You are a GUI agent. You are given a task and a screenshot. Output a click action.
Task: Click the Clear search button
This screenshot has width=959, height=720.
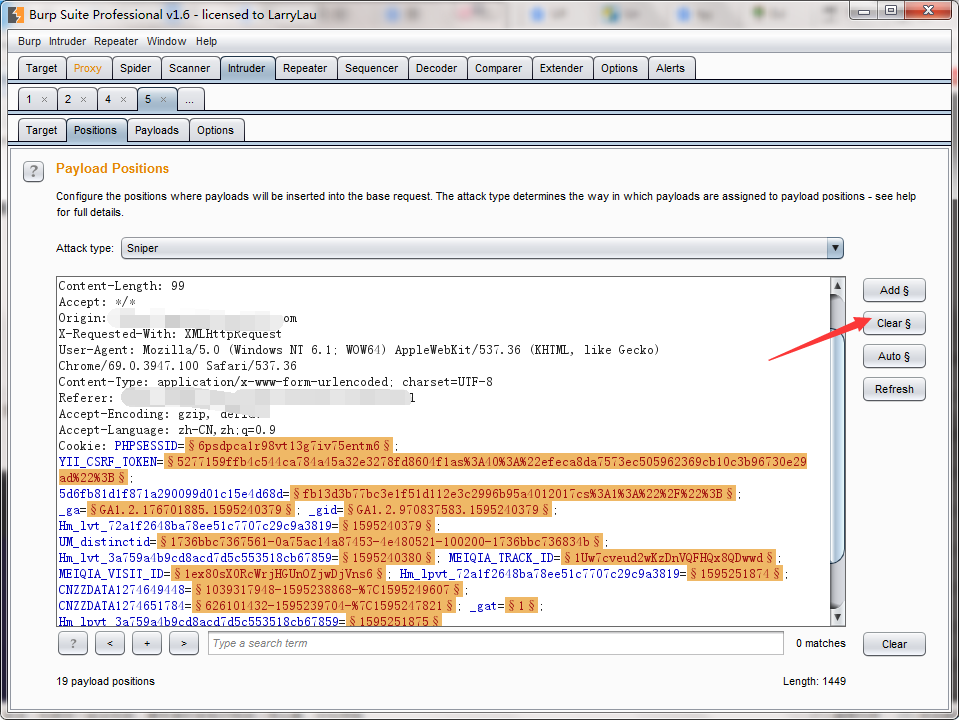click(894, 644)
